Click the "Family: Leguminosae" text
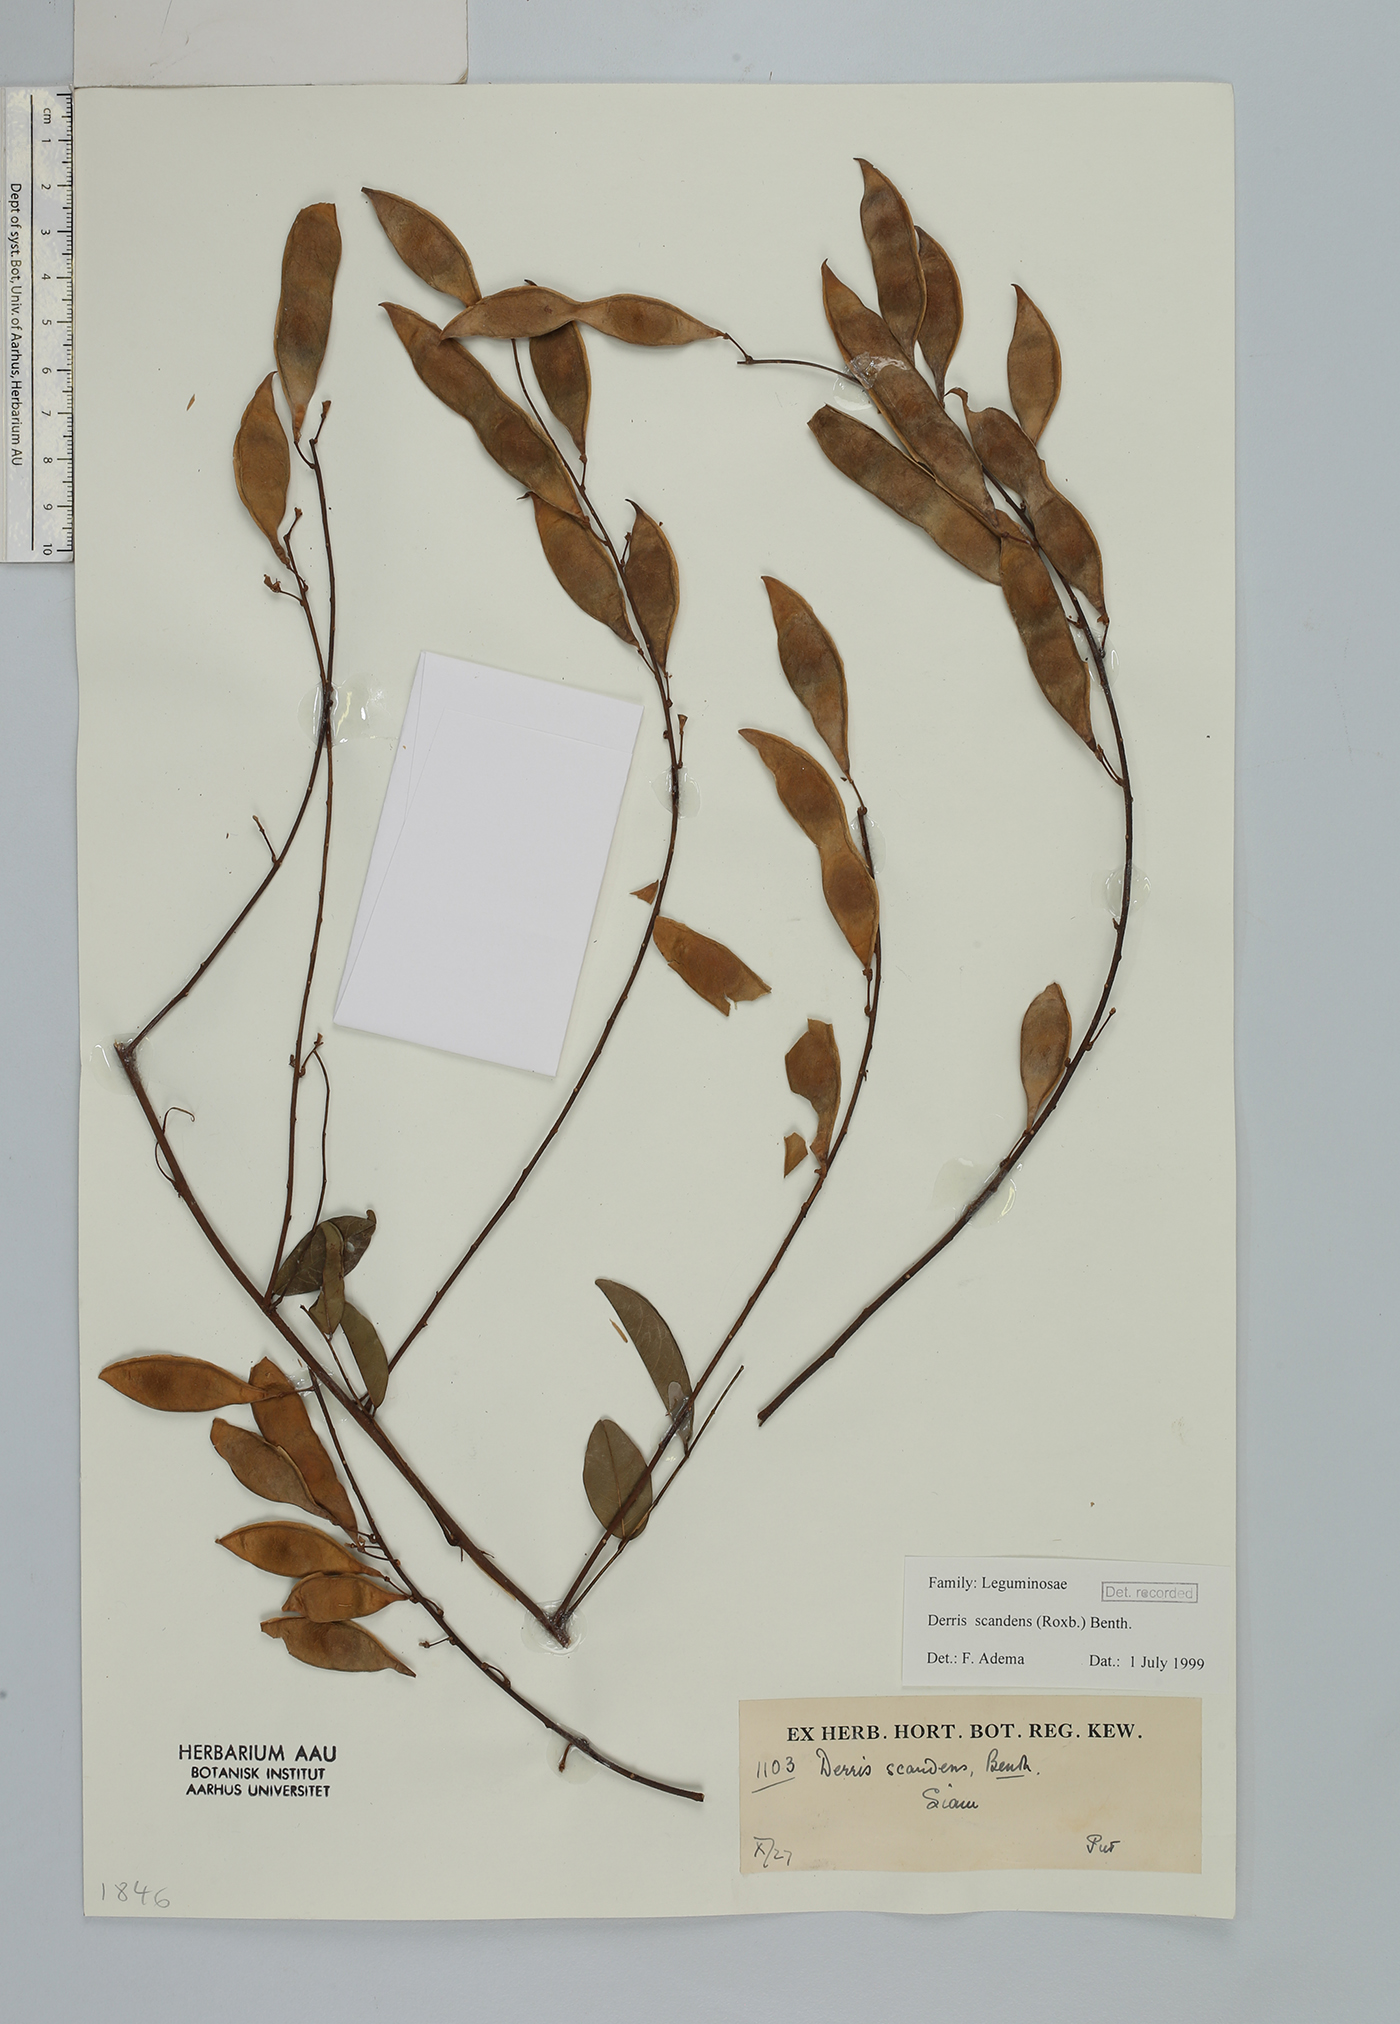Image resolution: width=1400 pixels, height=2024 pixels. tap(997, 1583)
